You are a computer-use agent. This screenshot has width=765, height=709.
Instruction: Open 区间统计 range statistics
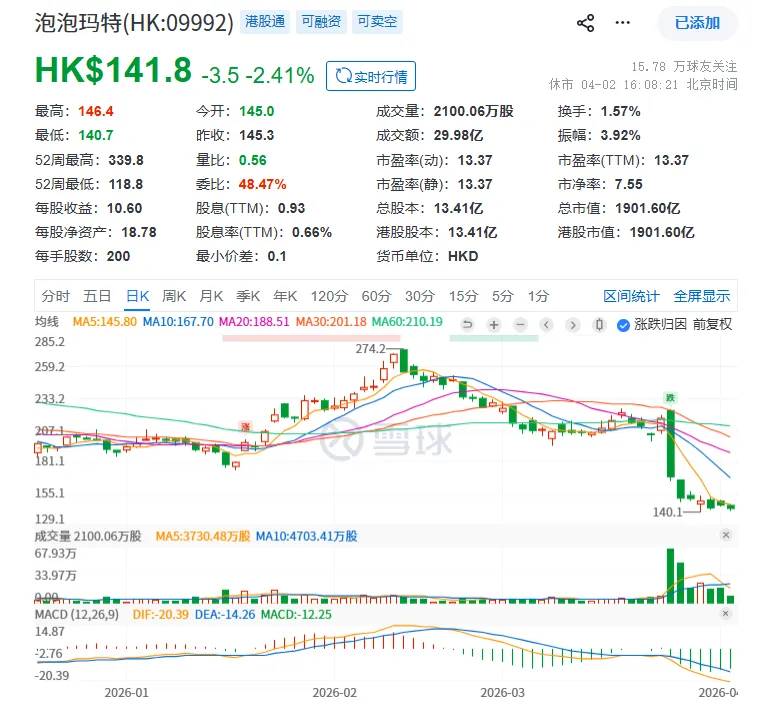coord(631,296)
